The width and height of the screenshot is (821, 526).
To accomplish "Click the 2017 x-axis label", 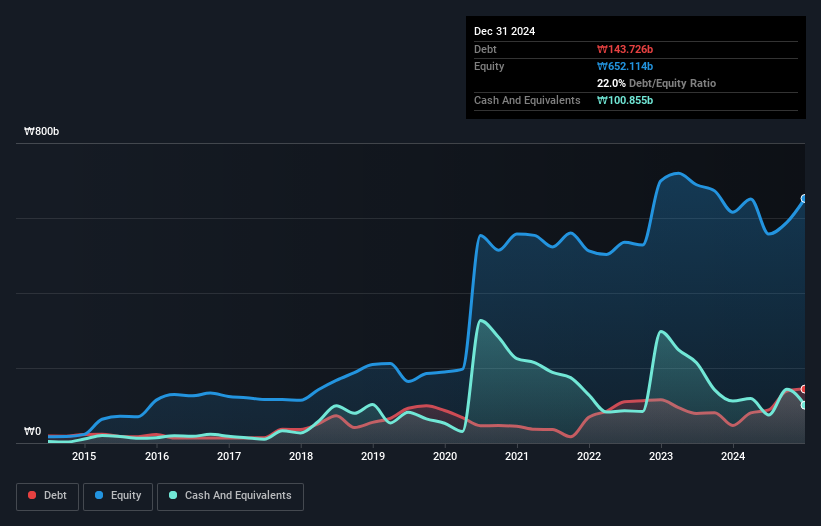I will (229, 456).
